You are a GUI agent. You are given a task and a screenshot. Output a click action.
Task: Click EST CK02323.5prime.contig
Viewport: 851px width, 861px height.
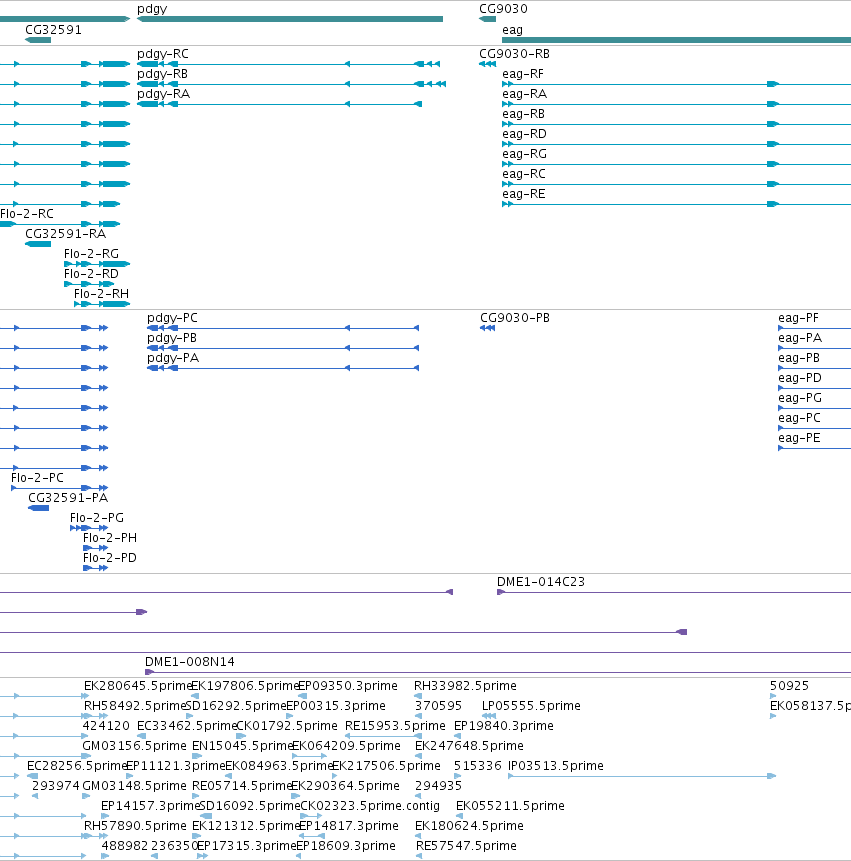[311, 817]
